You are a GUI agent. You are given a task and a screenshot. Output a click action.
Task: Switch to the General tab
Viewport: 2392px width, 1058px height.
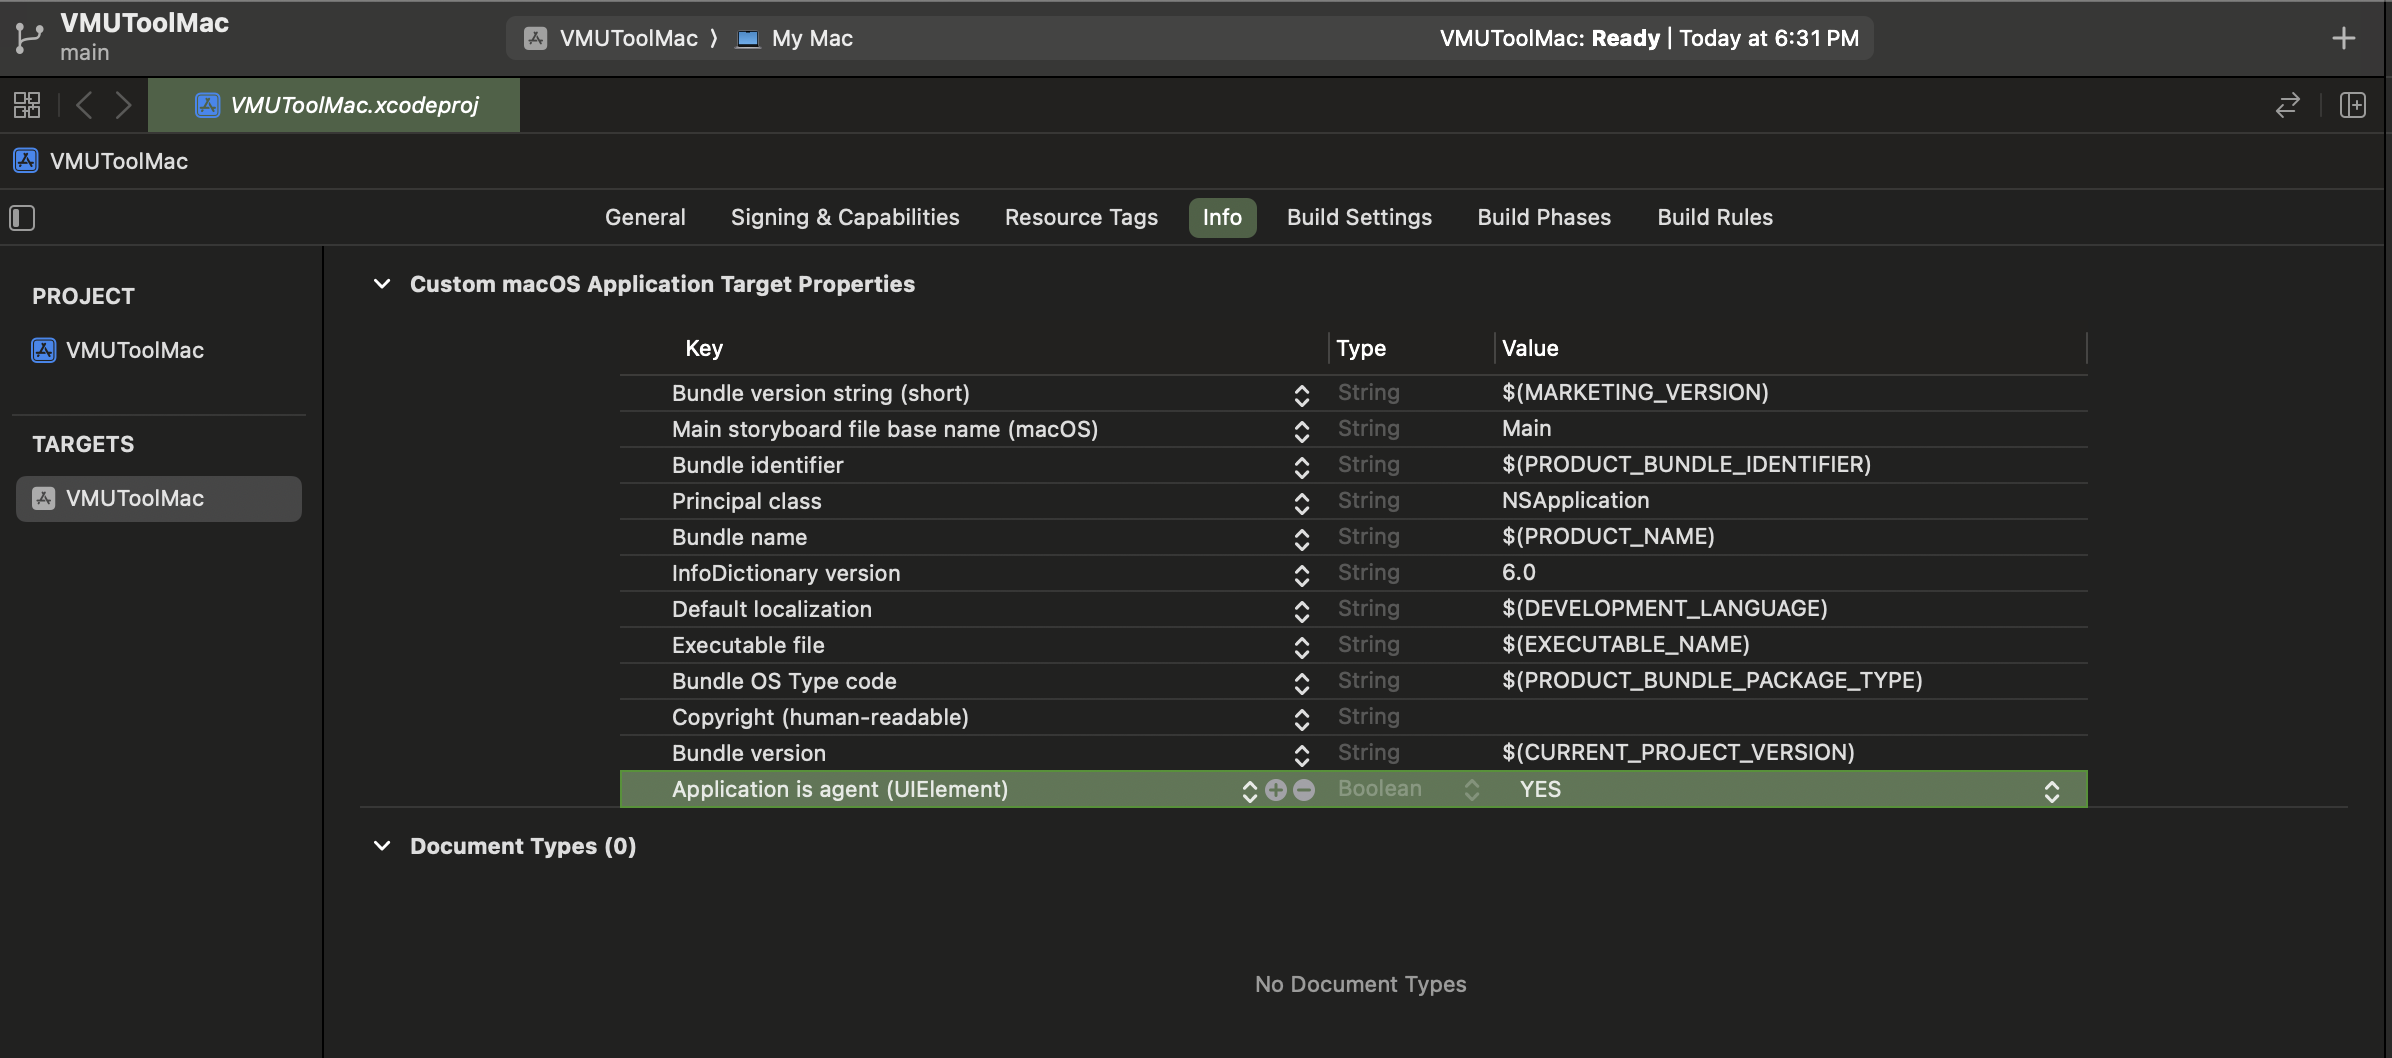(645, 217)
